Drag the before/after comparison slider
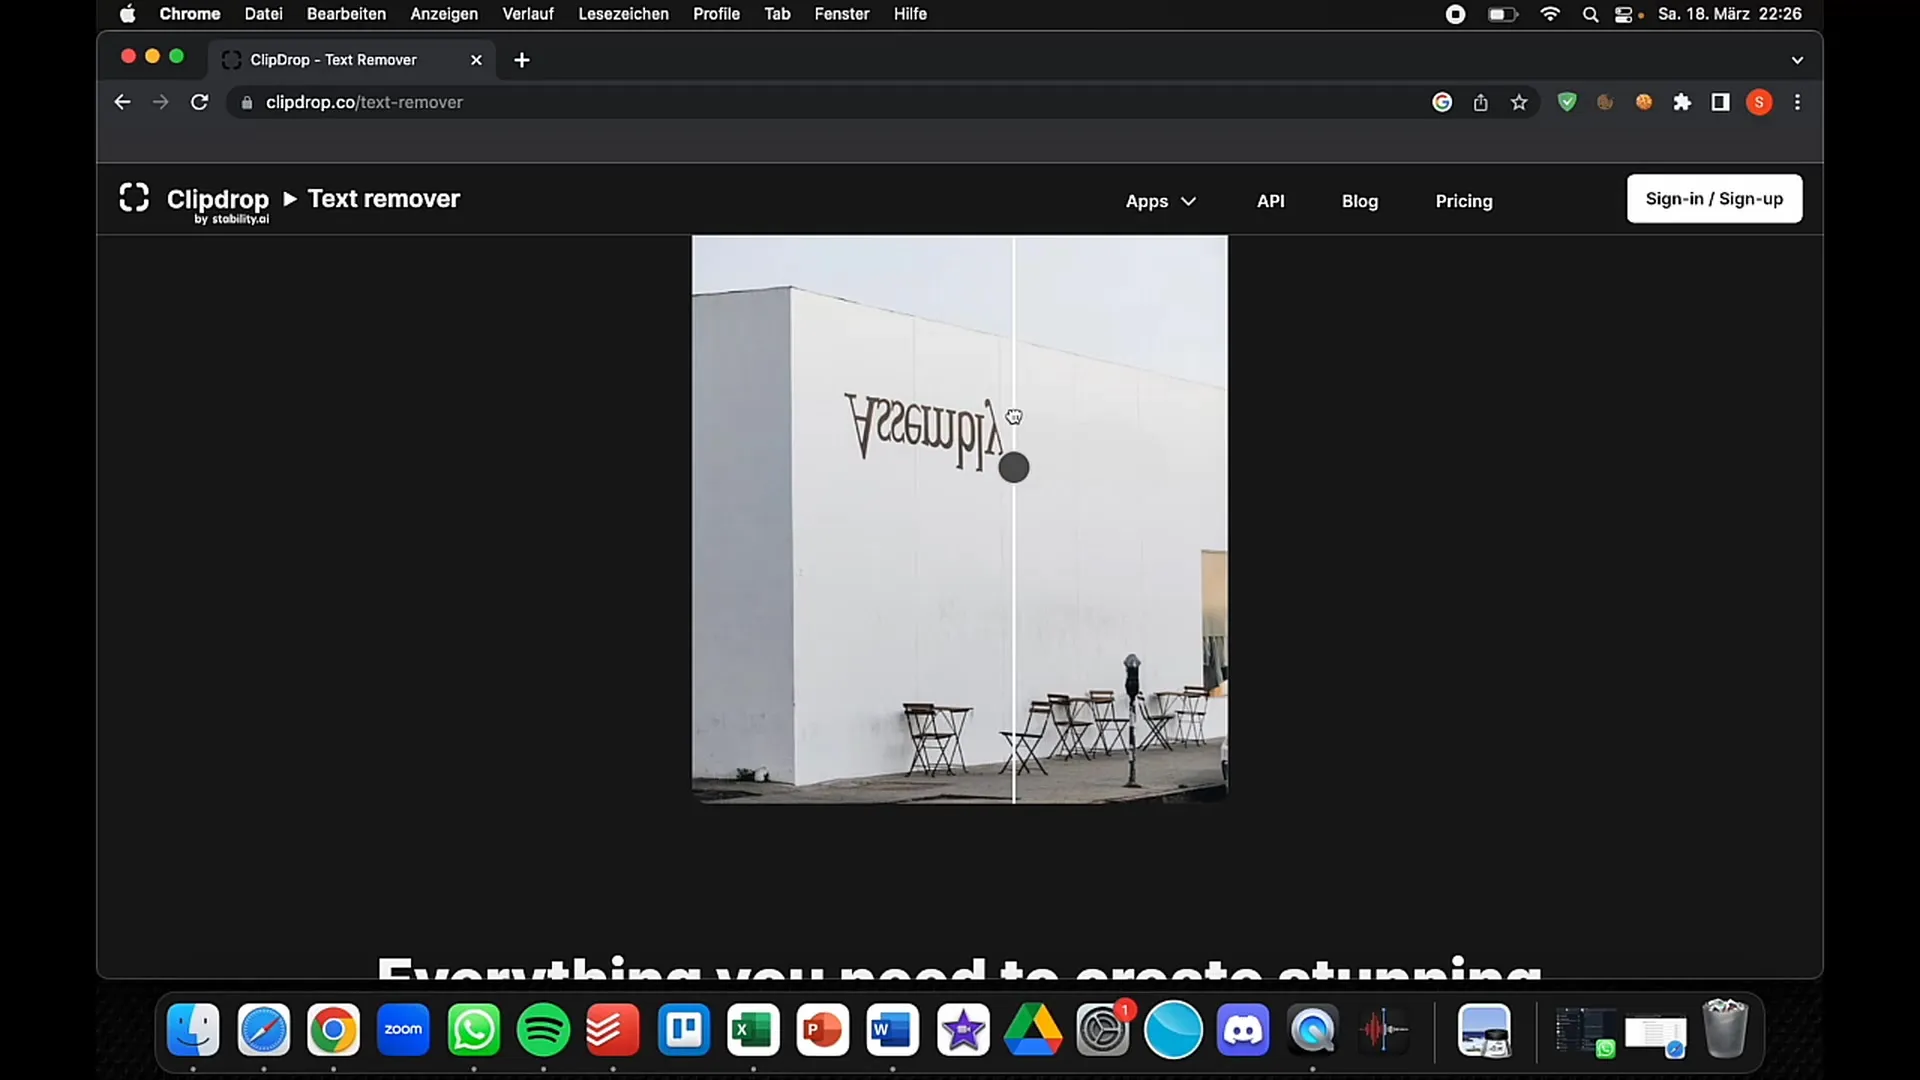Viewport: 1920px width, 1080px height. point(1013,467)
